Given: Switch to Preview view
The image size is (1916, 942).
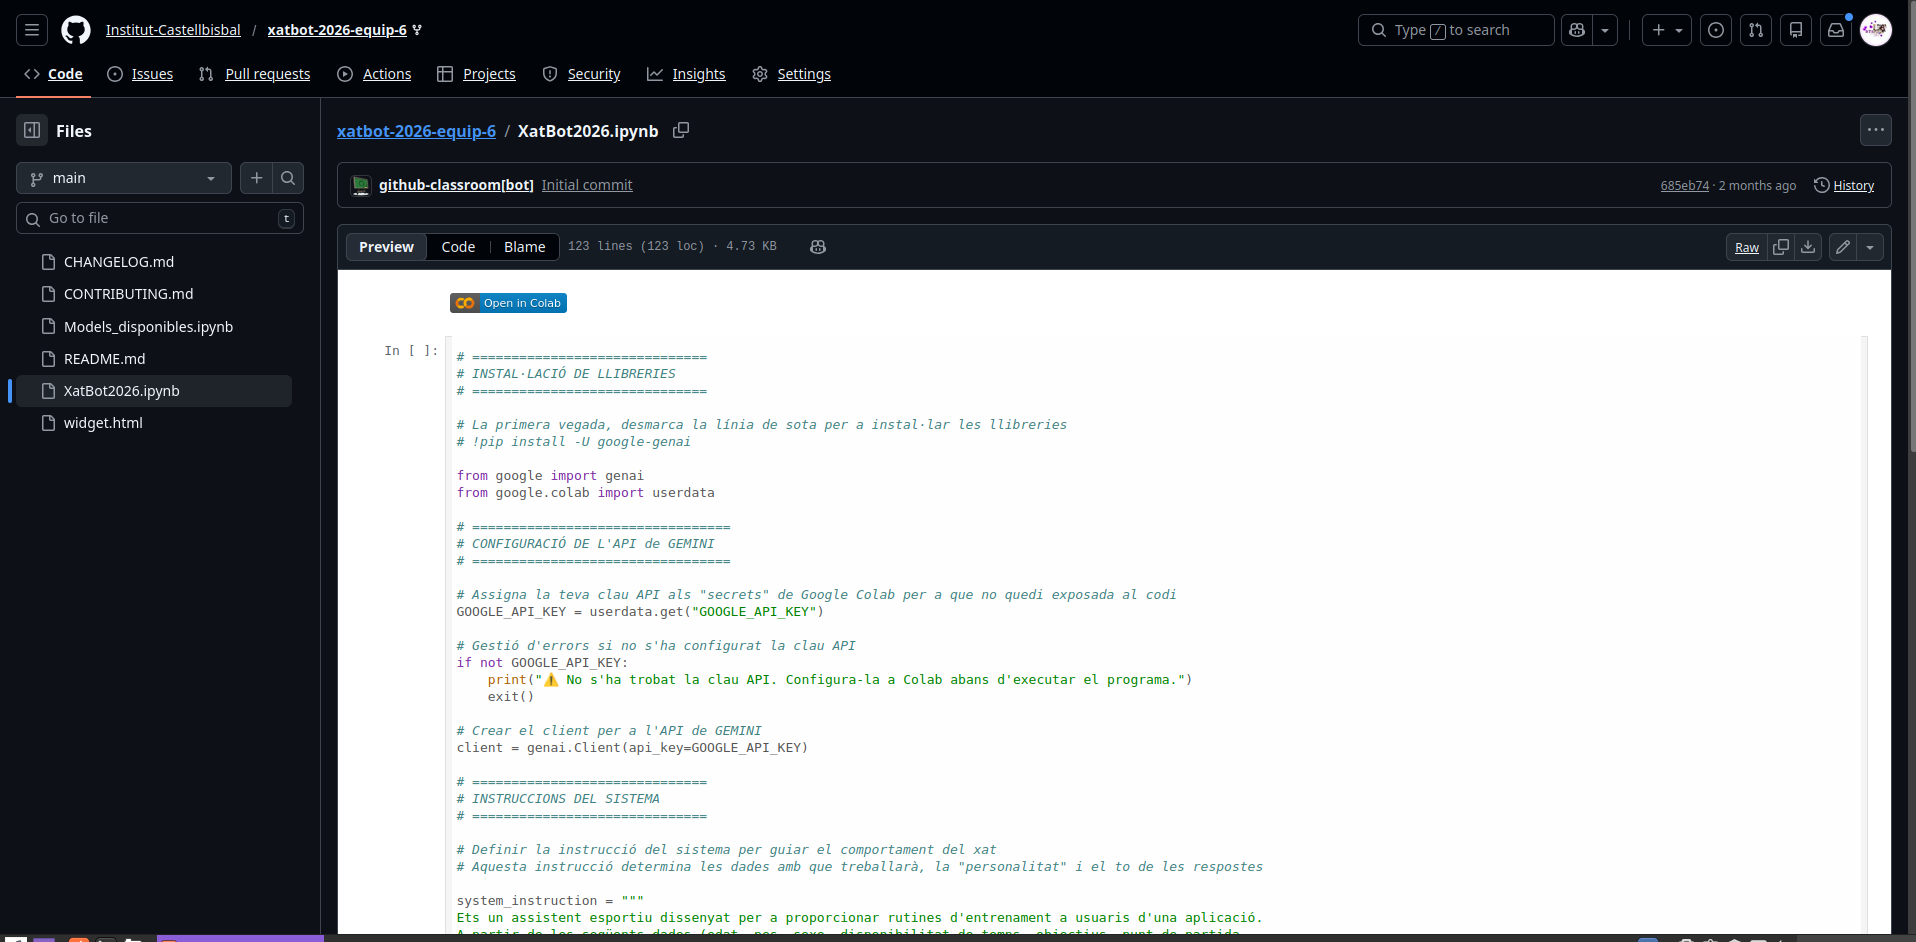Looking at the screenshot, I should click(386, 247).
